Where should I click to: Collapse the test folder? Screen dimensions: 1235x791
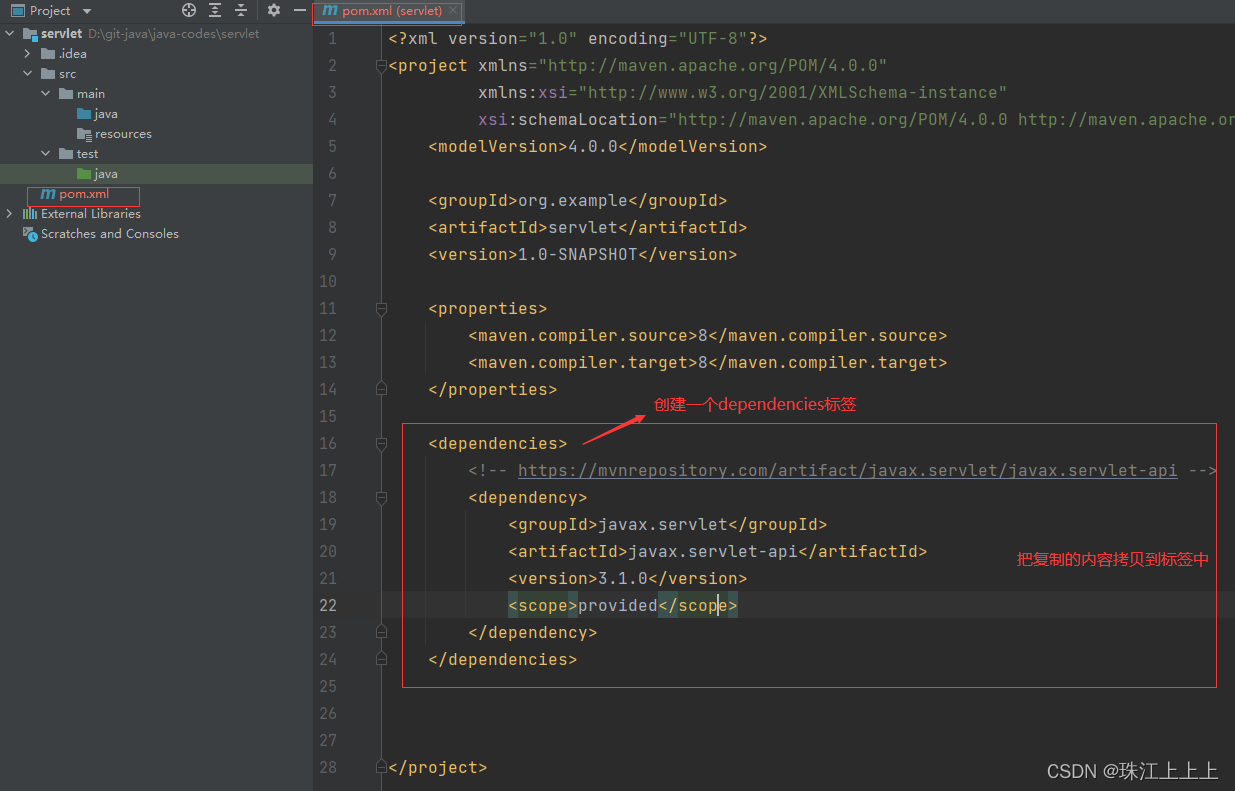tap(46, 154)
